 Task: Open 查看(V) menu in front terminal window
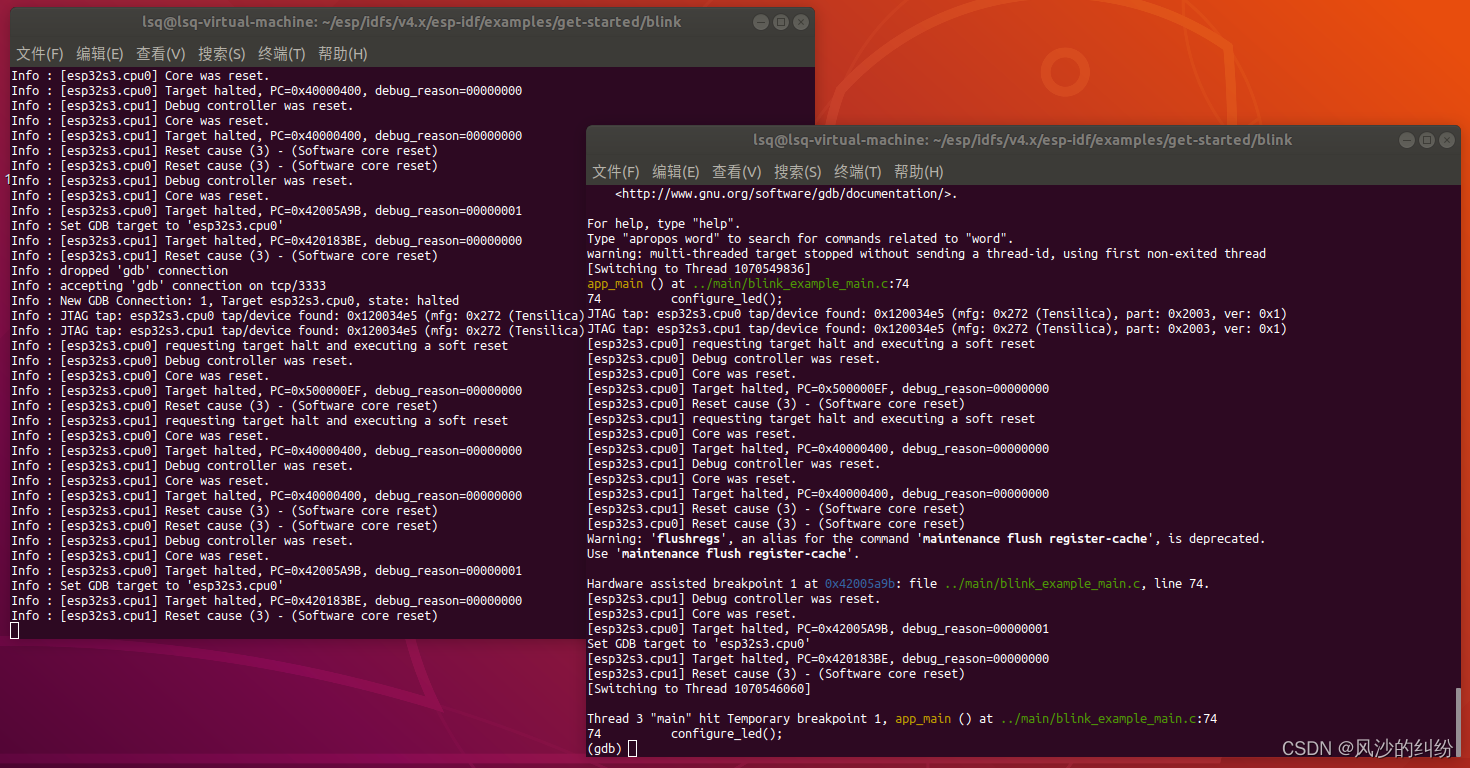tap(736, 172)
